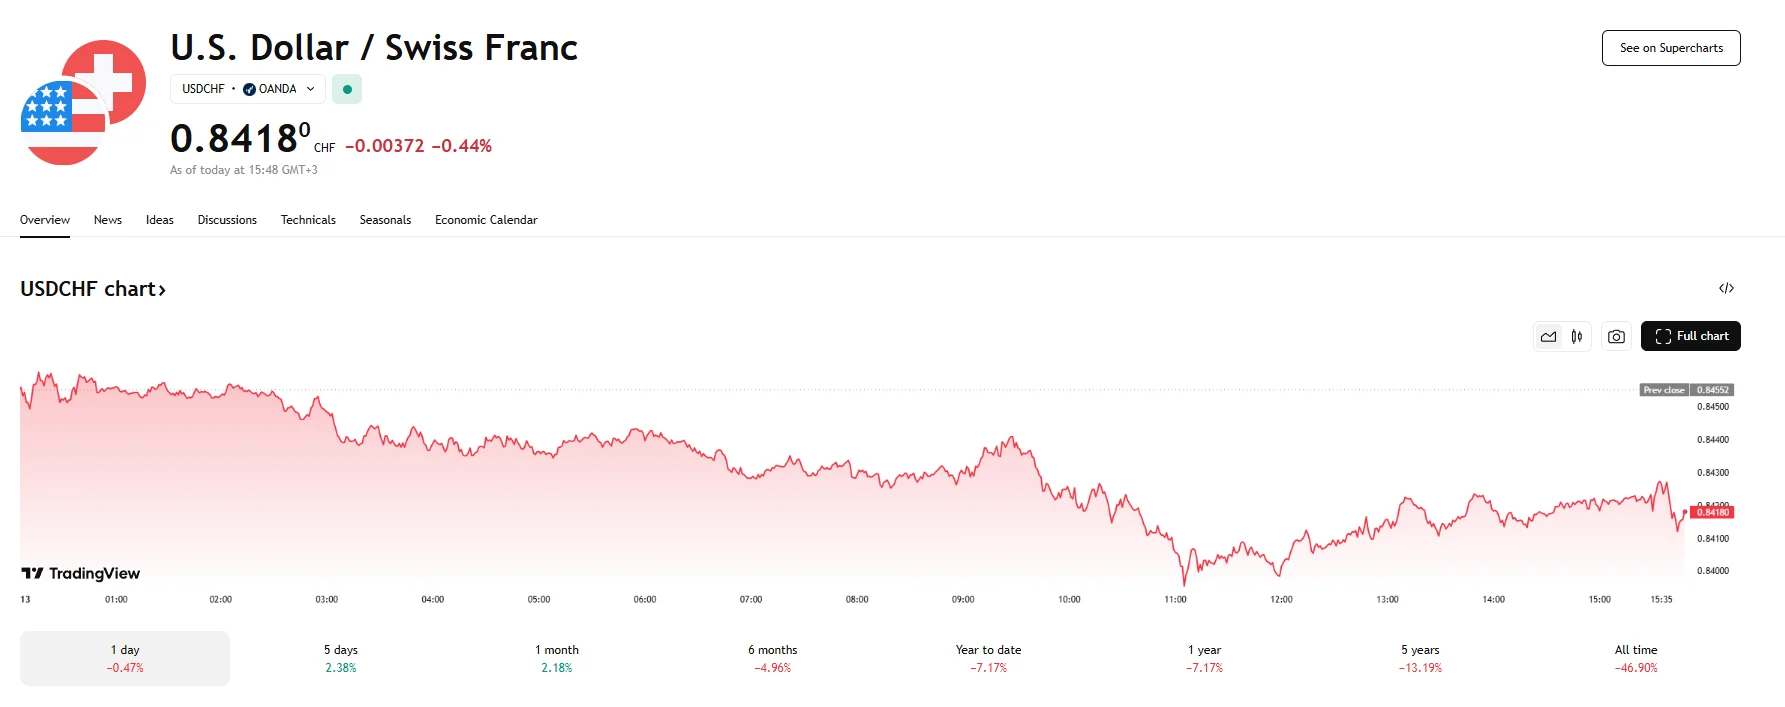Image resolution: width=1785 pixels, height=707 pixels.
Task: Open the USDCHF OANDA source dropdown
Action: pyautogui.click(x=248, y=89)
